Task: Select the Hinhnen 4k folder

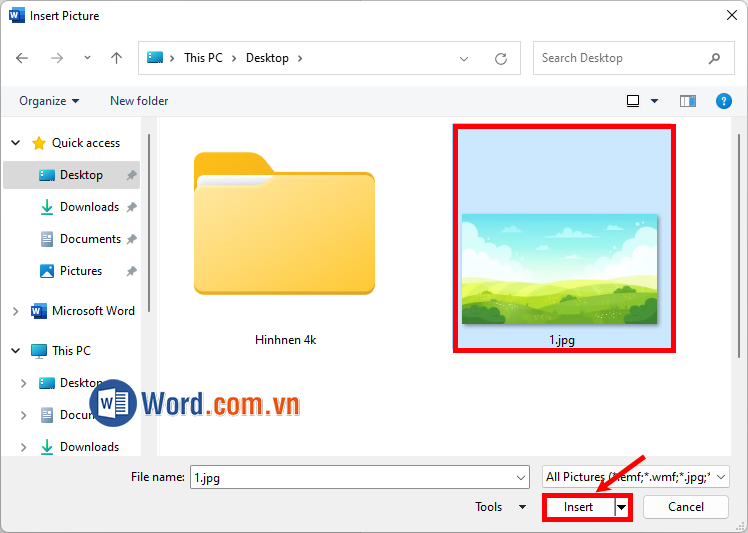Action: 284,223
